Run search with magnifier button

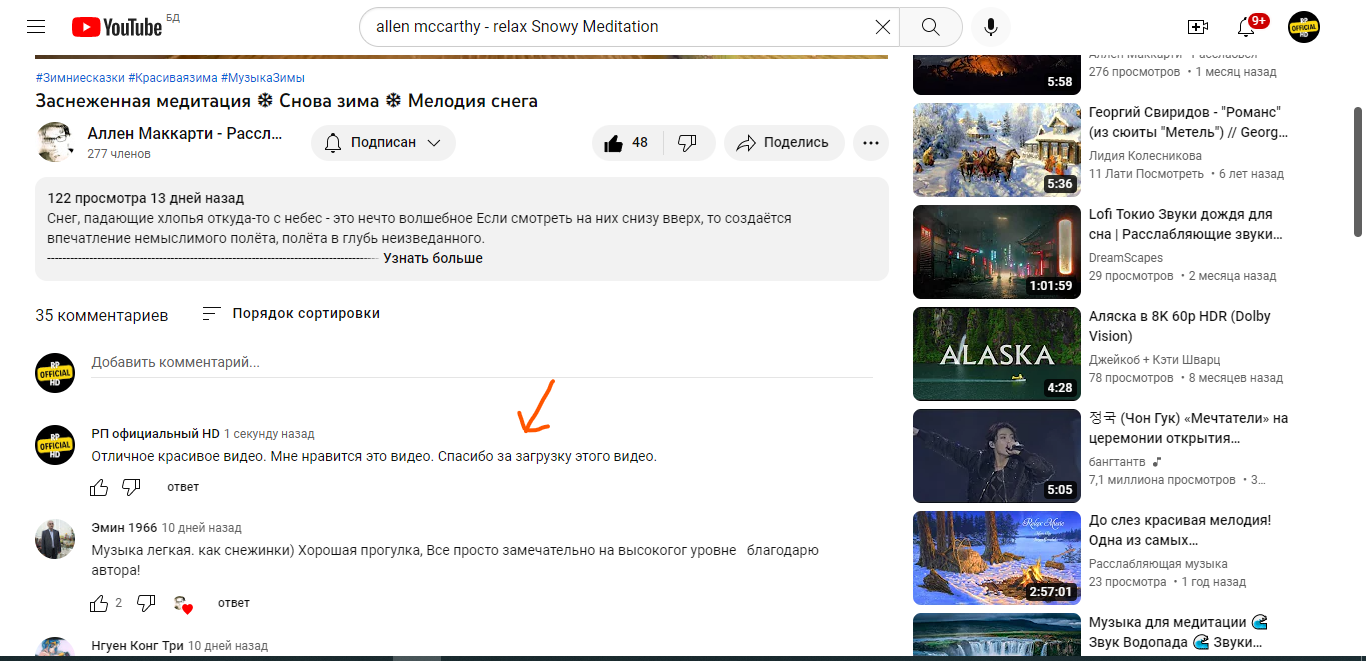click(931, 27)
